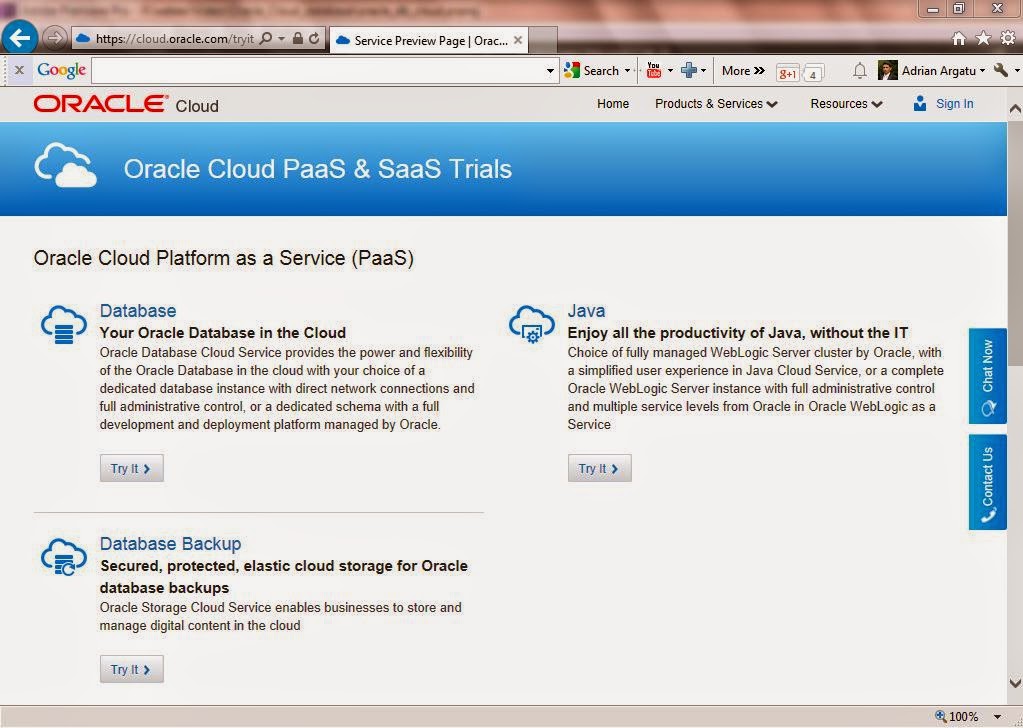The height and width of the screenshot is (728, 1023).
Task: Click 'Oracle Cloud Platform as a Service (PaaS)' heading
Action: click(x=224, y=258)
